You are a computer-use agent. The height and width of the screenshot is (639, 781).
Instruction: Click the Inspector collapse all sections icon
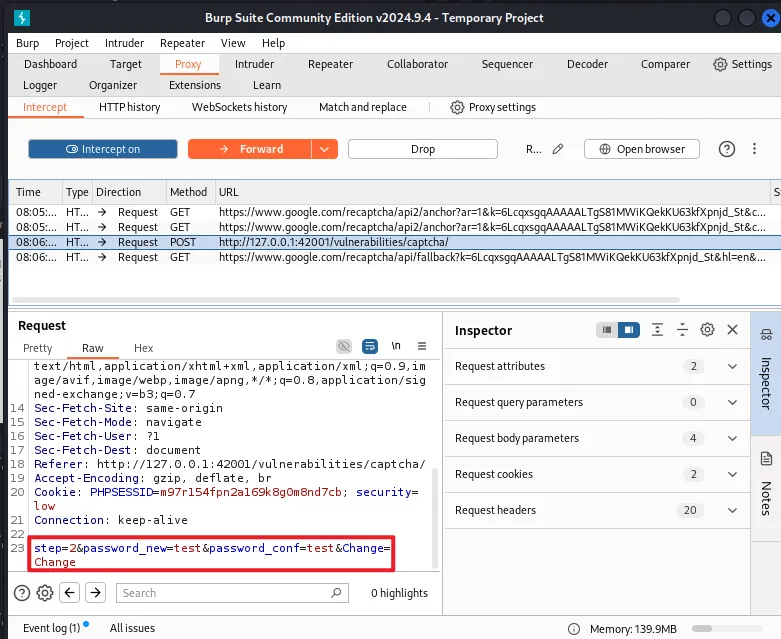[682, 330]
